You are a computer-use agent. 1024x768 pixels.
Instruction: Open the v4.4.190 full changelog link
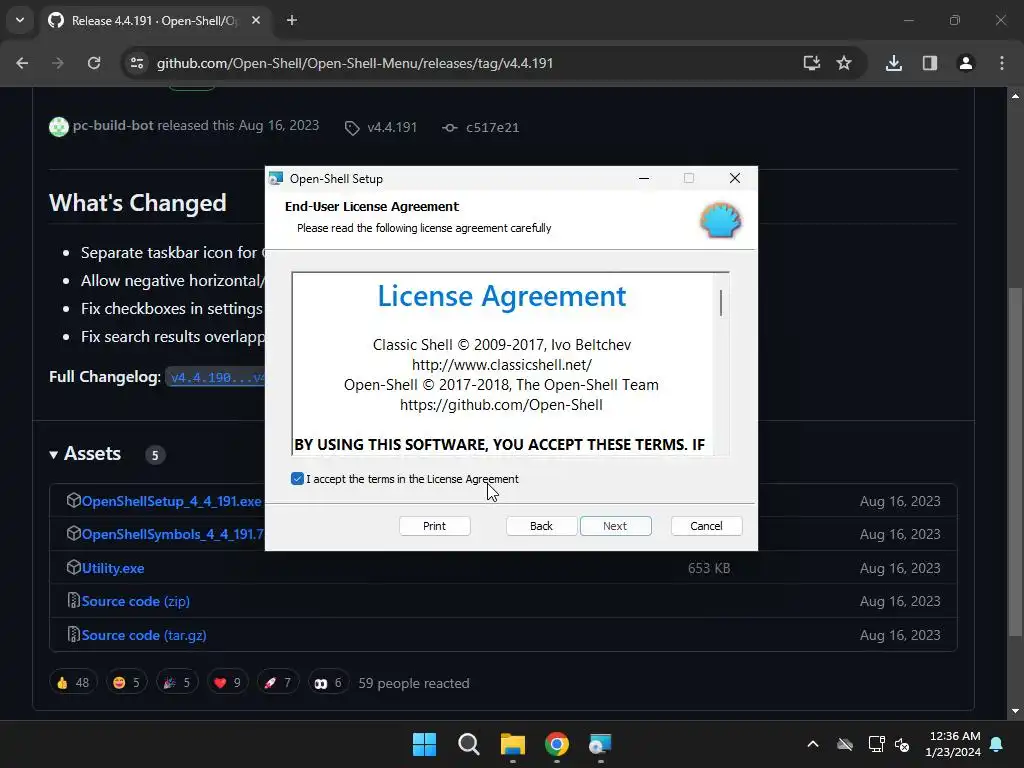point(216,377)
